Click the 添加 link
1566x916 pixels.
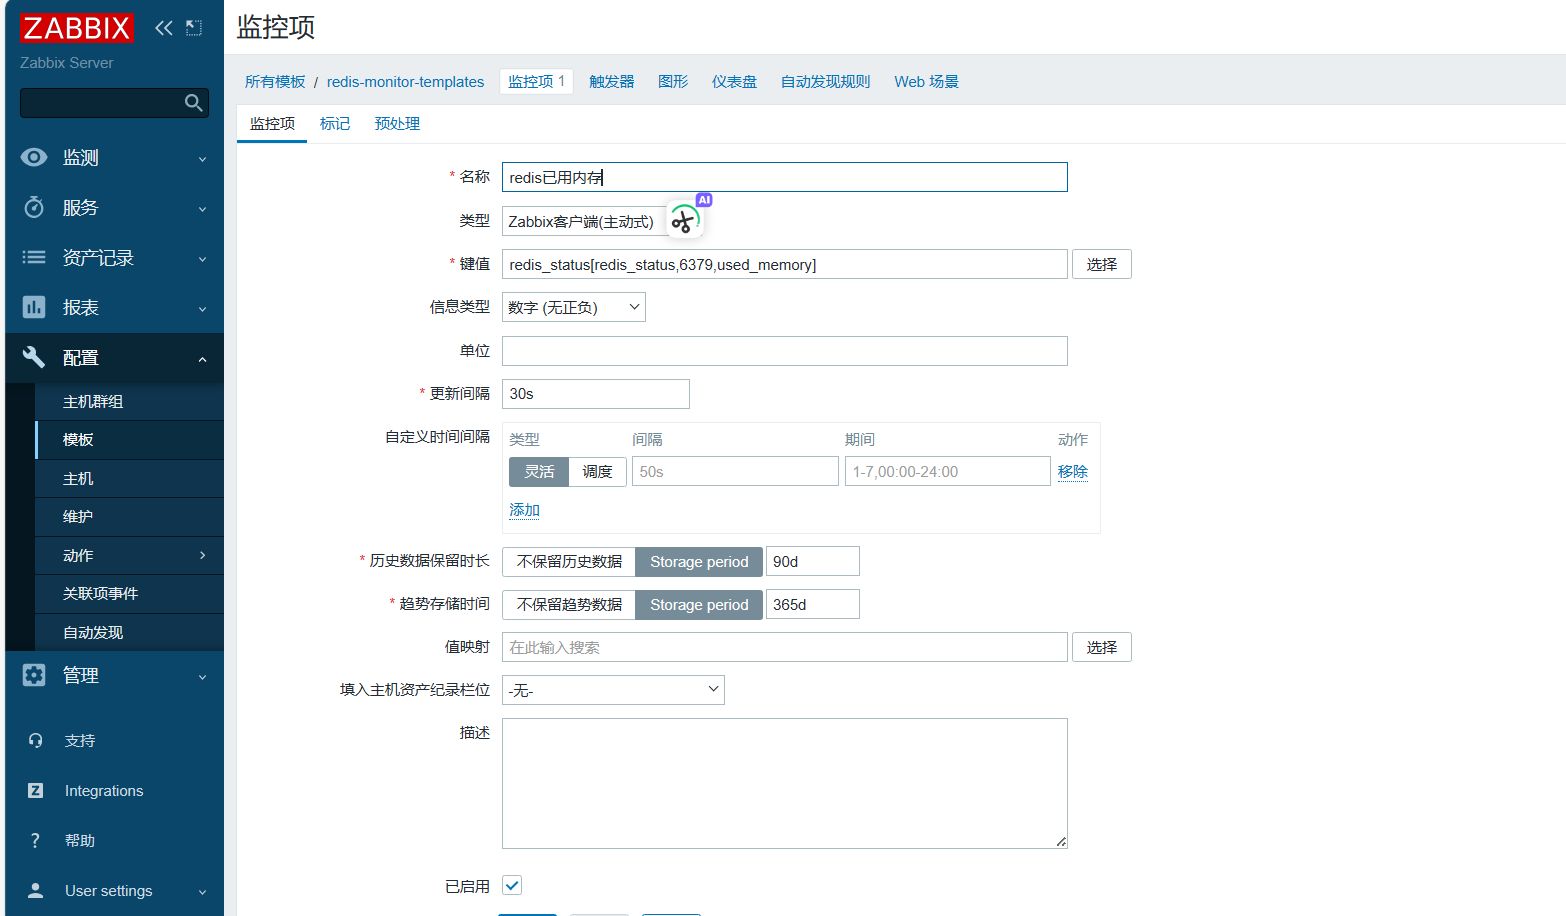click(x=525, y=510)
